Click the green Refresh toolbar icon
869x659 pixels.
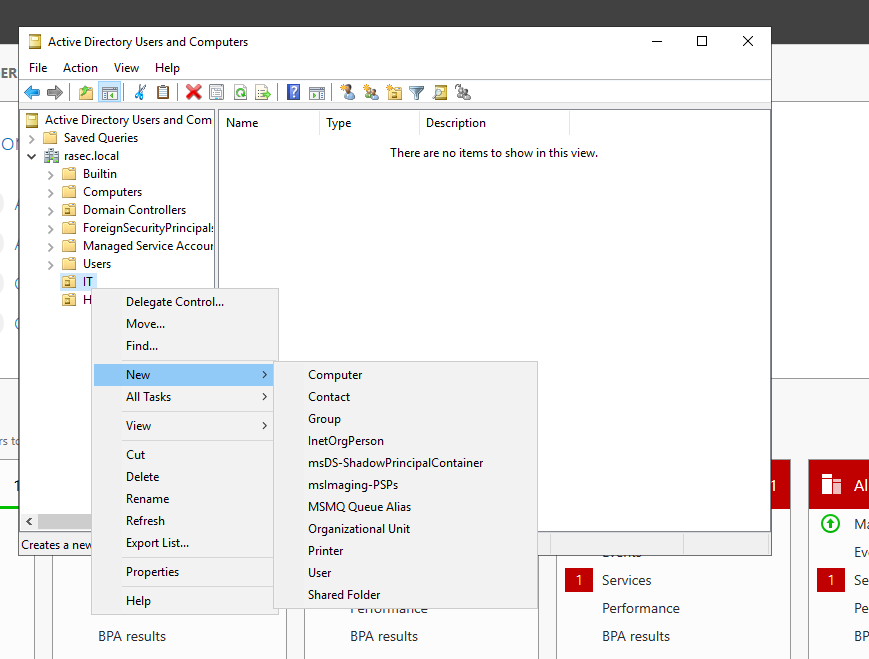tap(240, 93)
